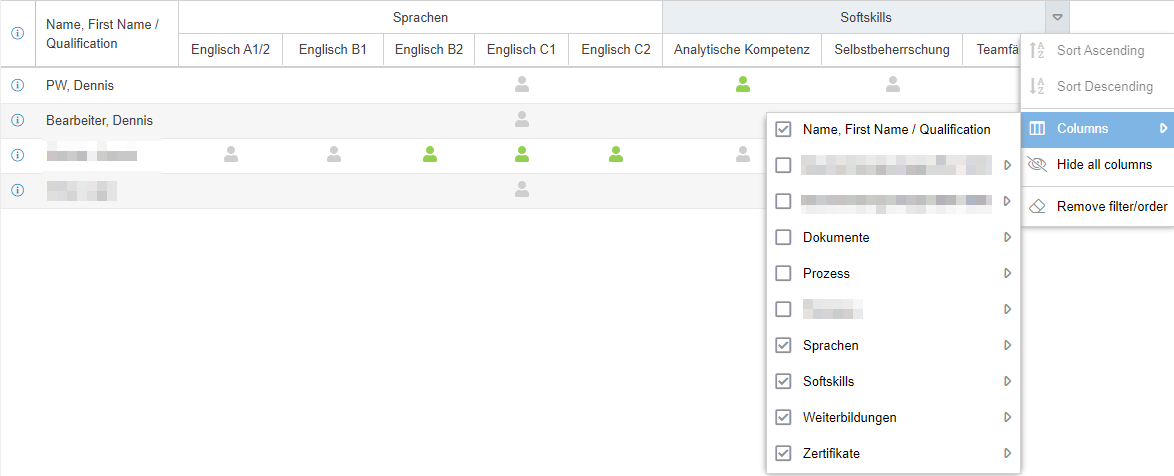Open the Softskills header dropdown arrow
1174x476 pixels.
coord(1057,17)
